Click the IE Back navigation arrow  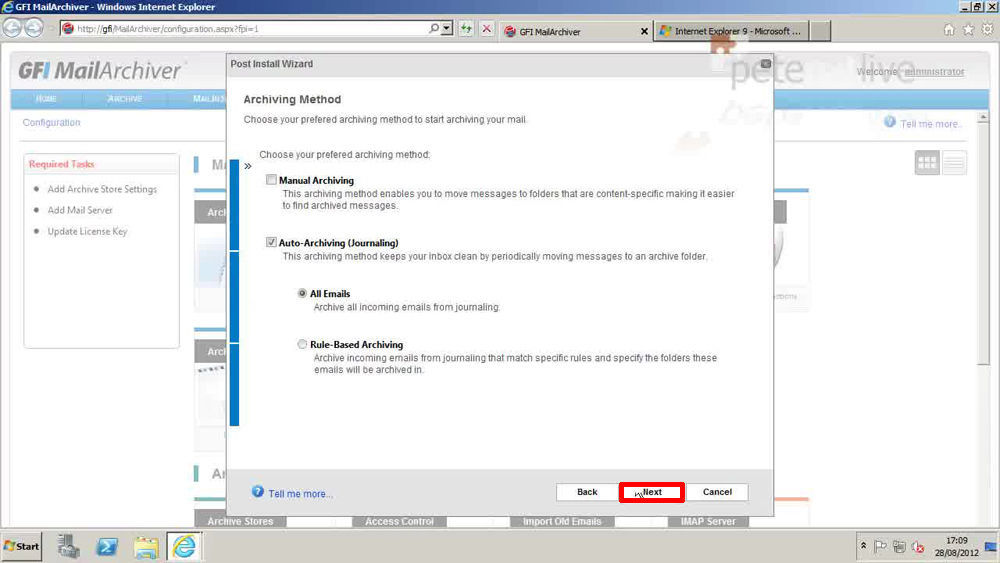pyautogui.click(x=12, y=28)
